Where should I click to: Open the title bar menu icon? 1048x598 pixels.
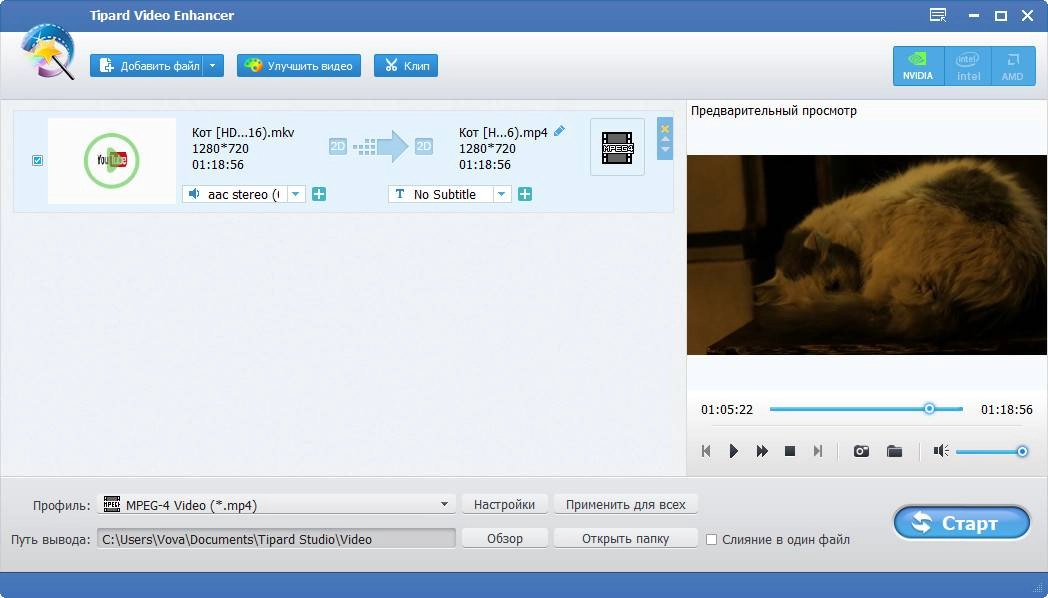[938, 15]
